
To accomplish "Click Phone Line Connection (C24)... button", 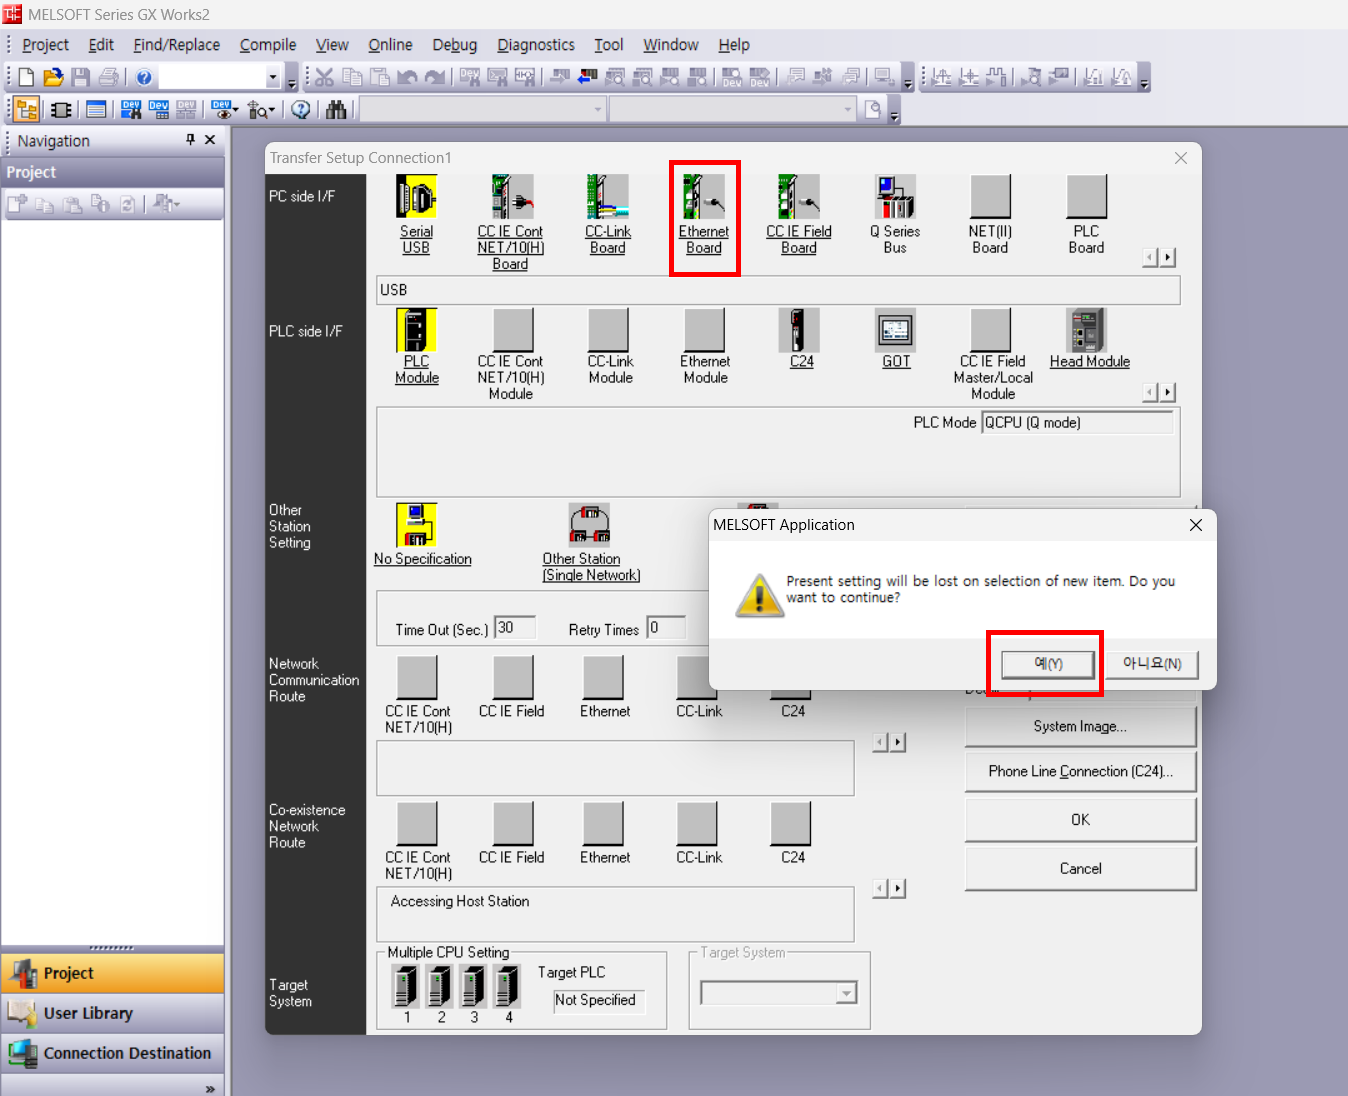I will (x=1080, y=771).
